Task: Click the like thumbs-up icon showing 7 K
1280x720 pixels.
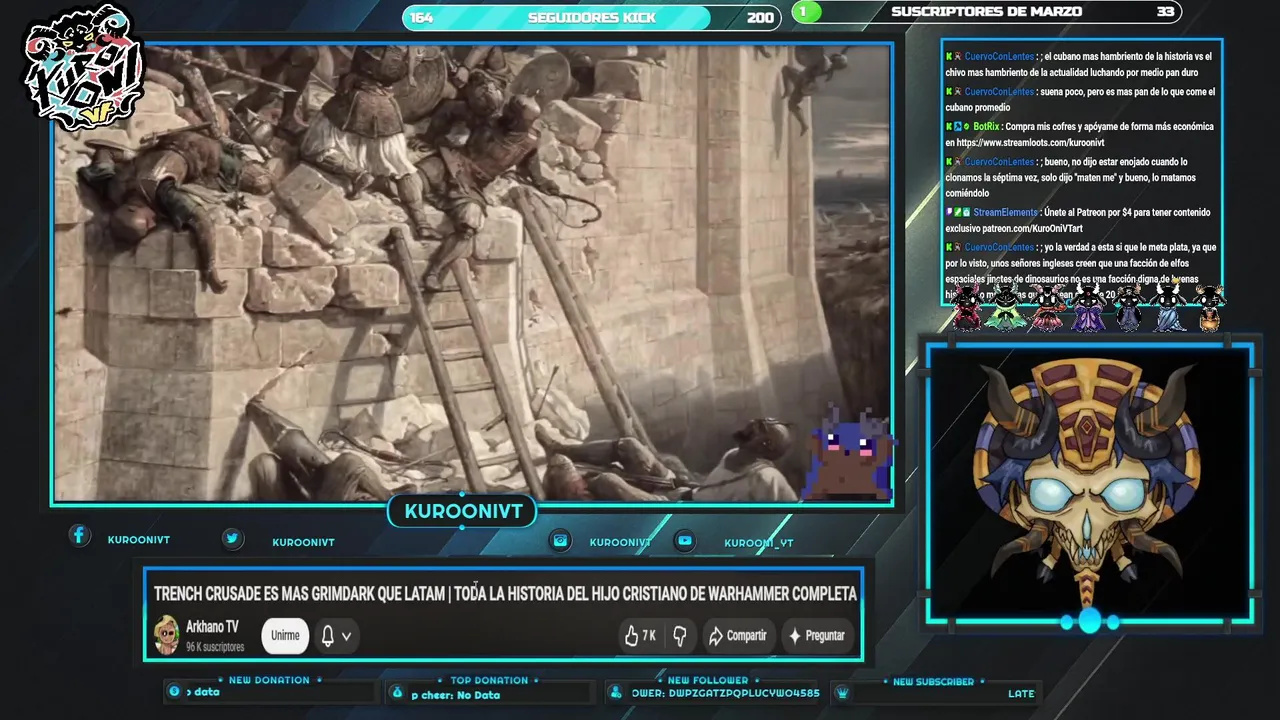Action: [632, 636]
